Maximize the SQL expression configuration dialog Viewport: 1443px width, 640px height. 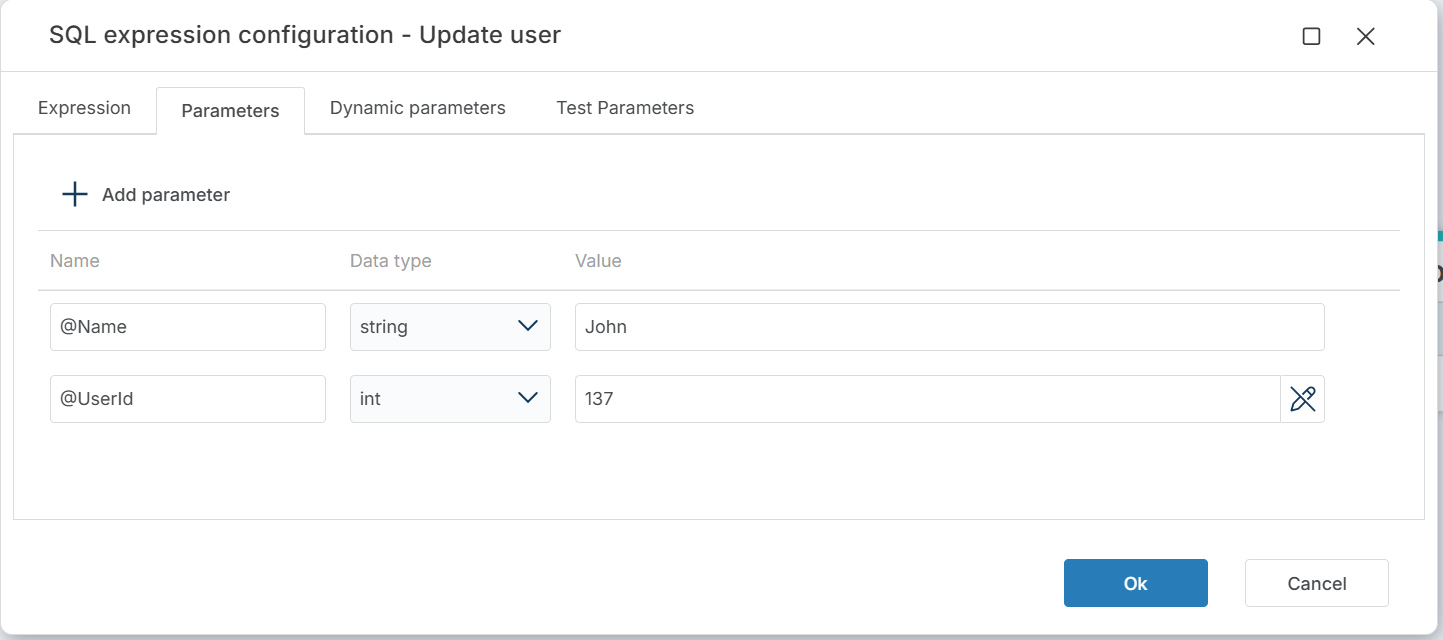pos(1311,37)
